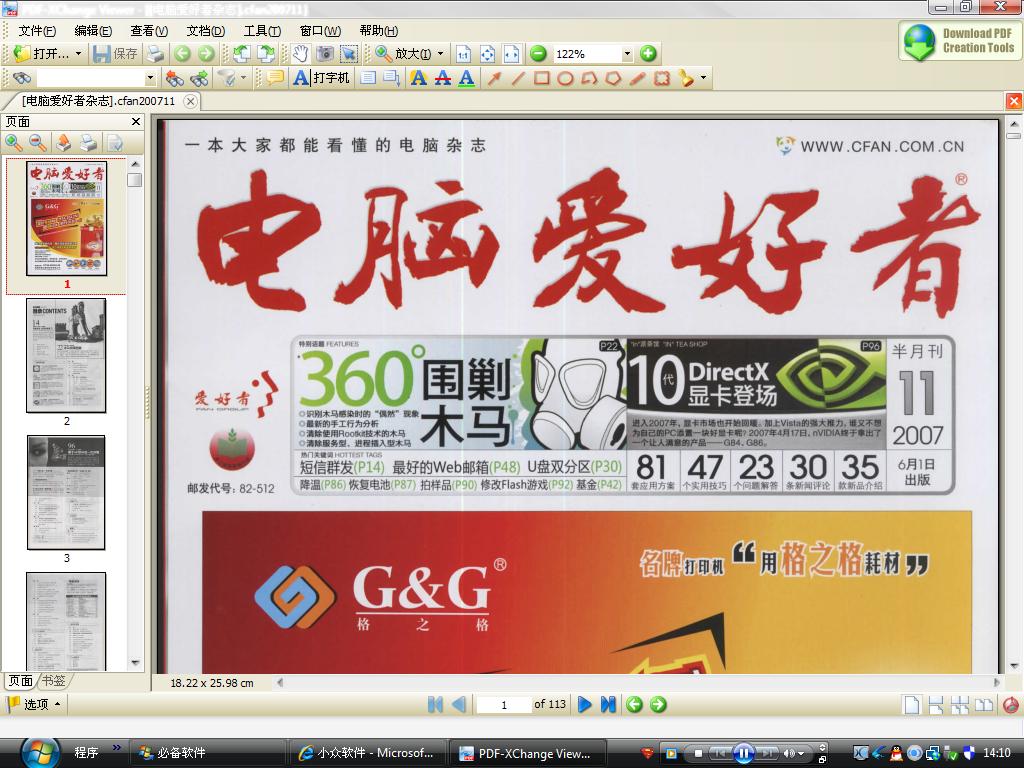
Task: Print the document with the printer icon
Action: pyautogui.click(x=155, y=54)
